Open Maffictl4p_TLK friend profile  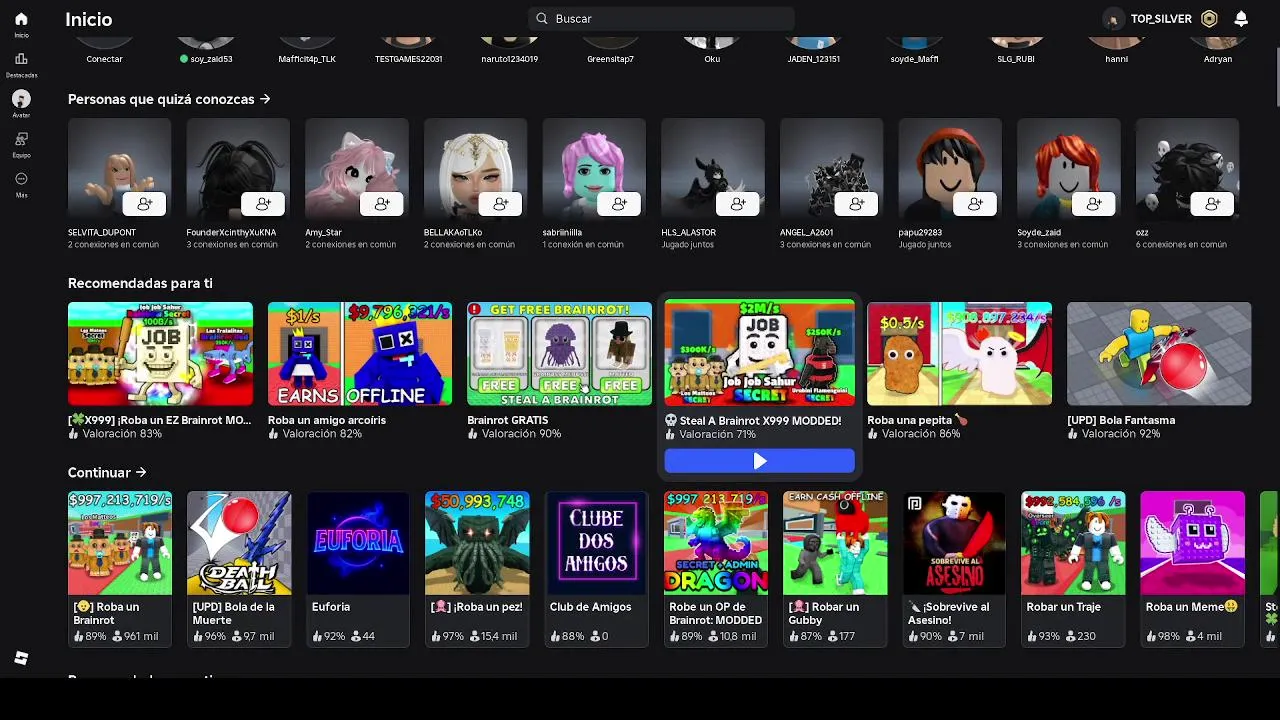(307, 50)
